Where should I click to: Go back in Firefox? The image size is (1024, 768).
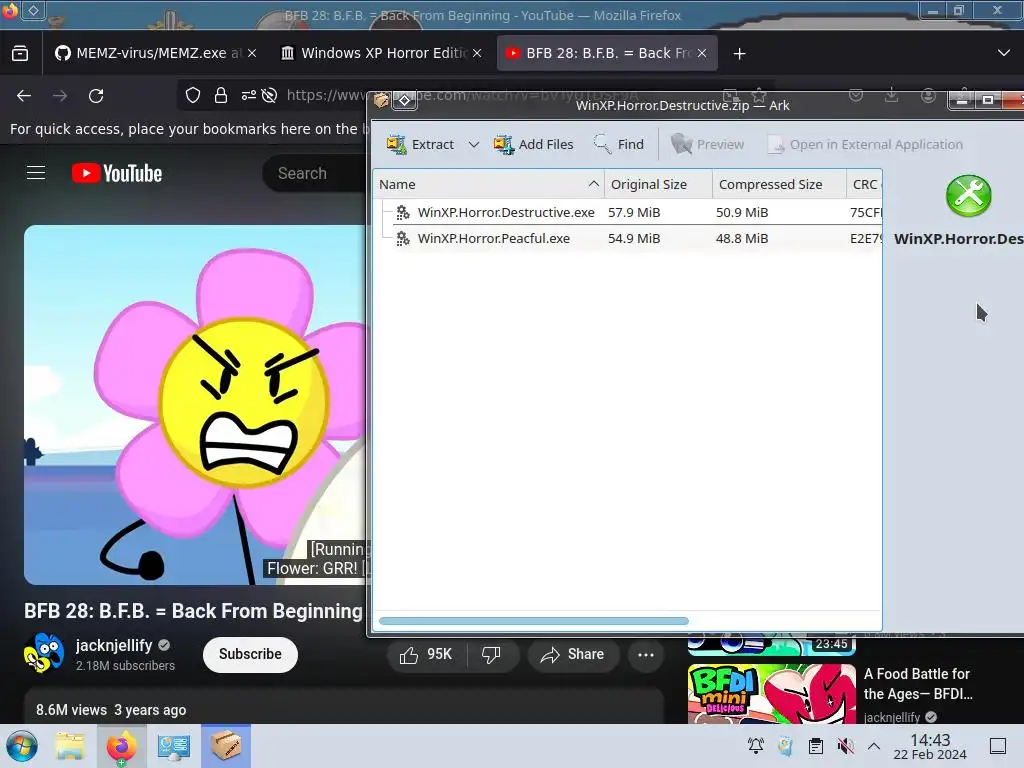24,96
